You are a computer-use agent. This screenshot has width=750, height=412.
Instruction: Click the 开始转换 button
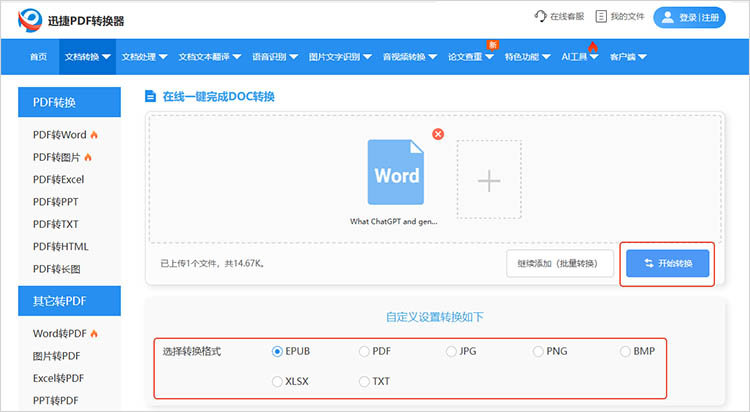(x=668, y=263)
